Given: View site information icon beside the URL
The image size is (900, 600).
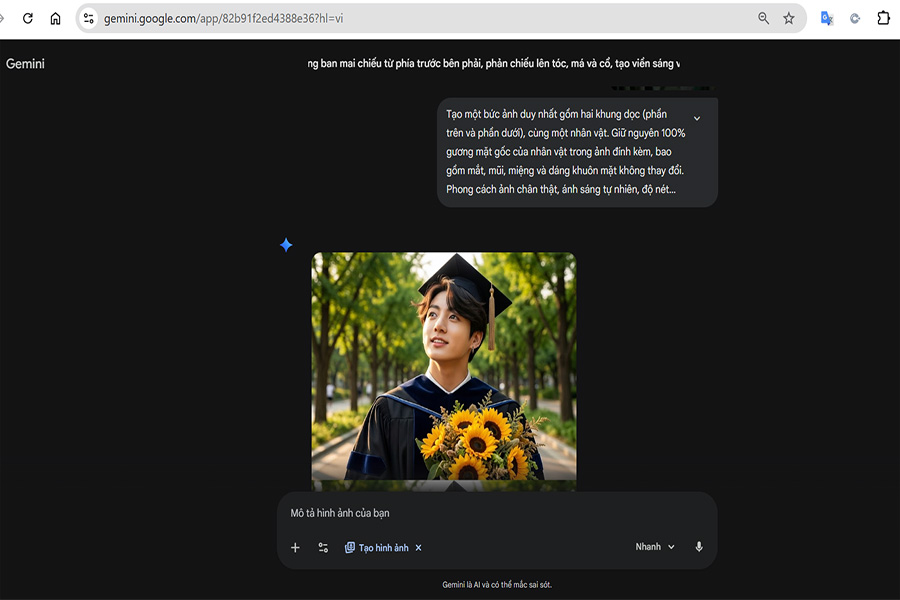Looking at the screenshot, I should [89, 18].
